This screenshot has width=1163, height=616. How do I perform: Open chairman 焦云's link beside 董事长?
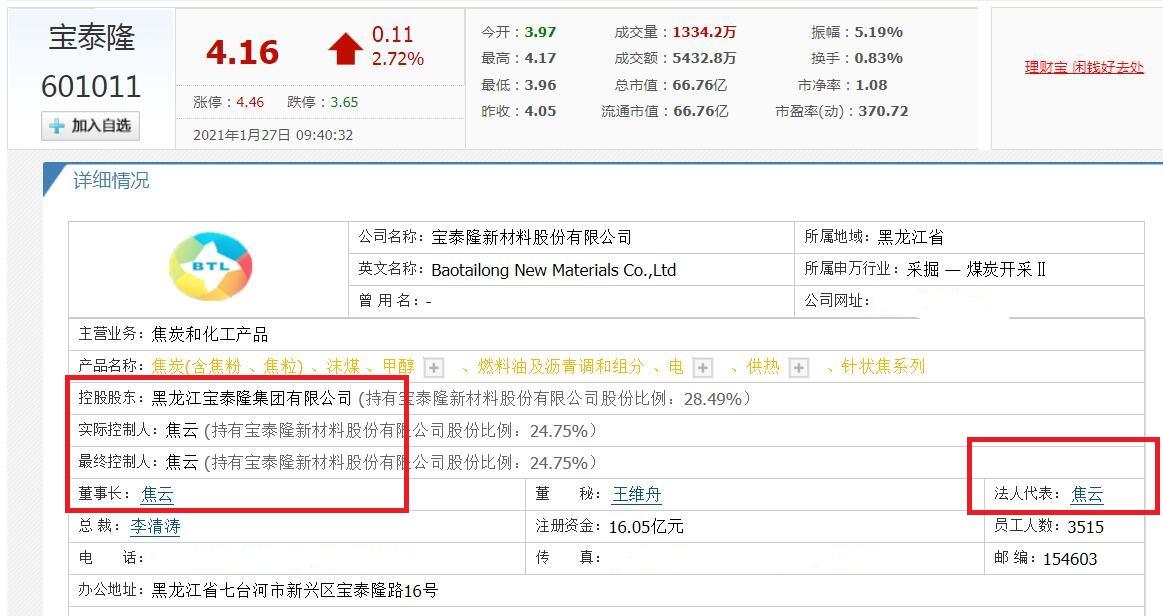tap(157, 494)
